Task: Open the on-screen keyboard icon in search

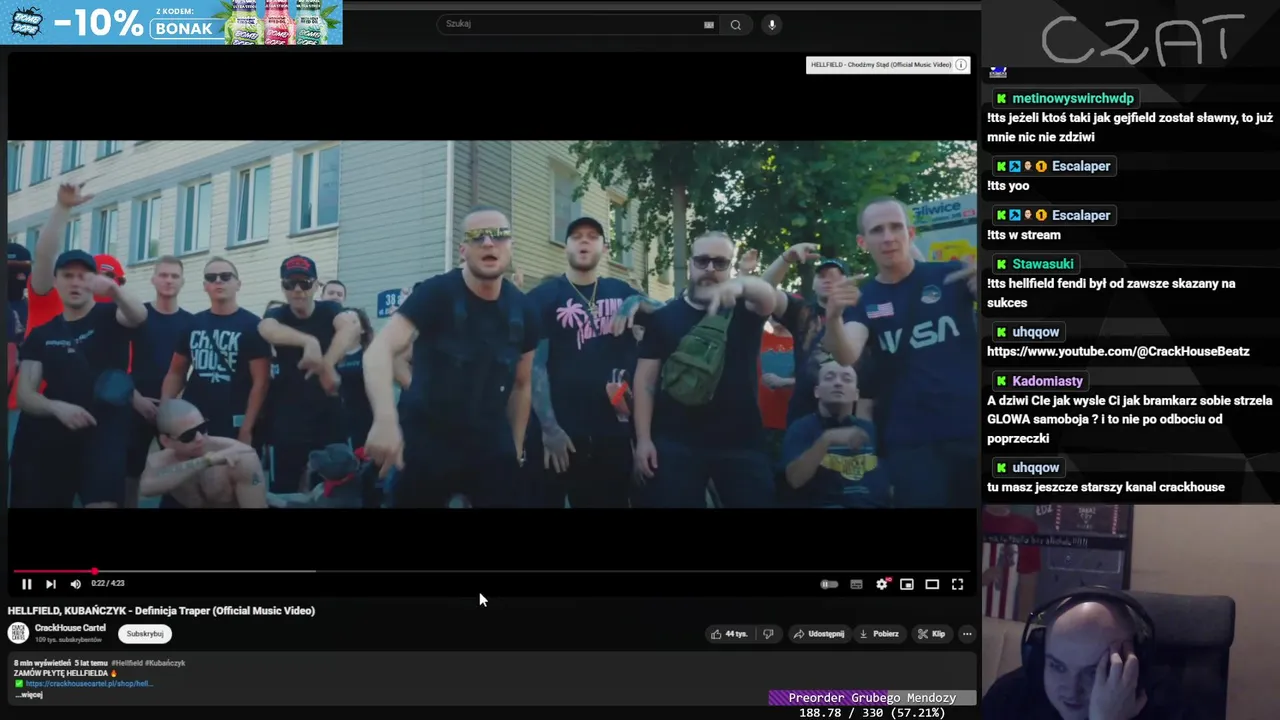Action: tap(709, 25)
